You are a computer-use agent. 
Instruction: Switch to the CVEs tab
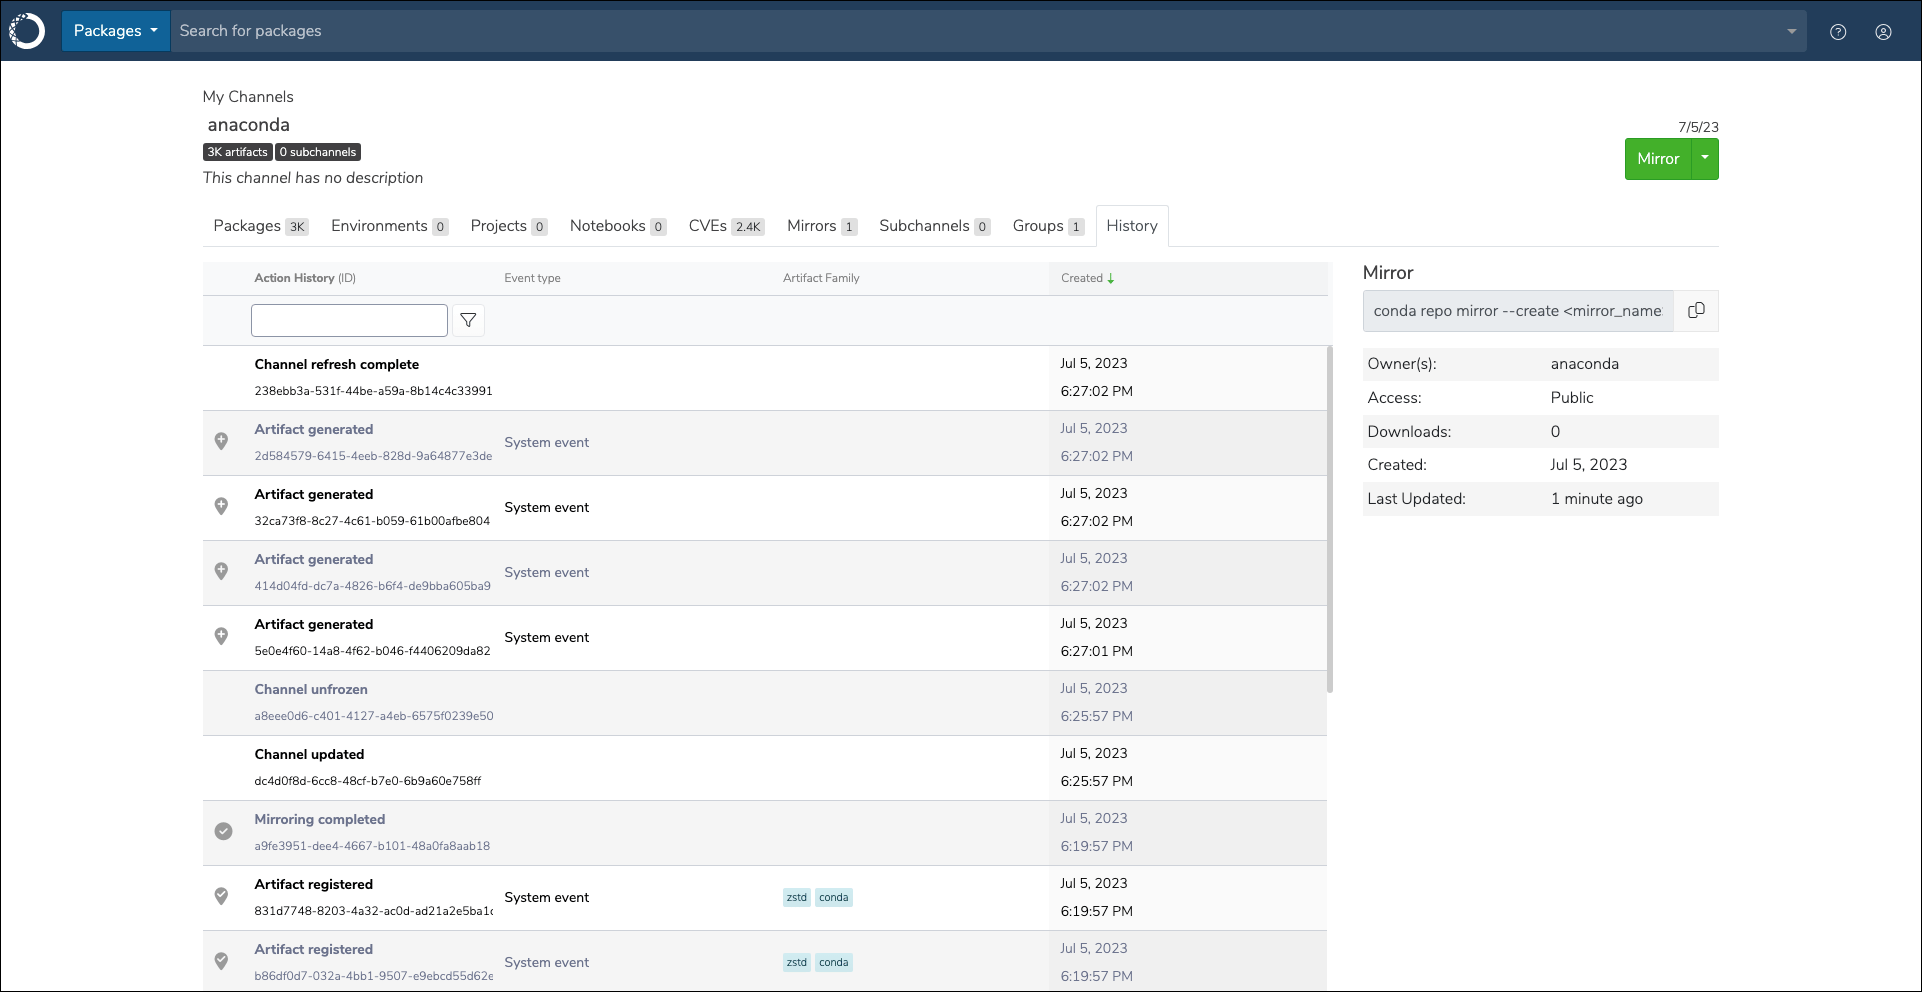point(726,226)
